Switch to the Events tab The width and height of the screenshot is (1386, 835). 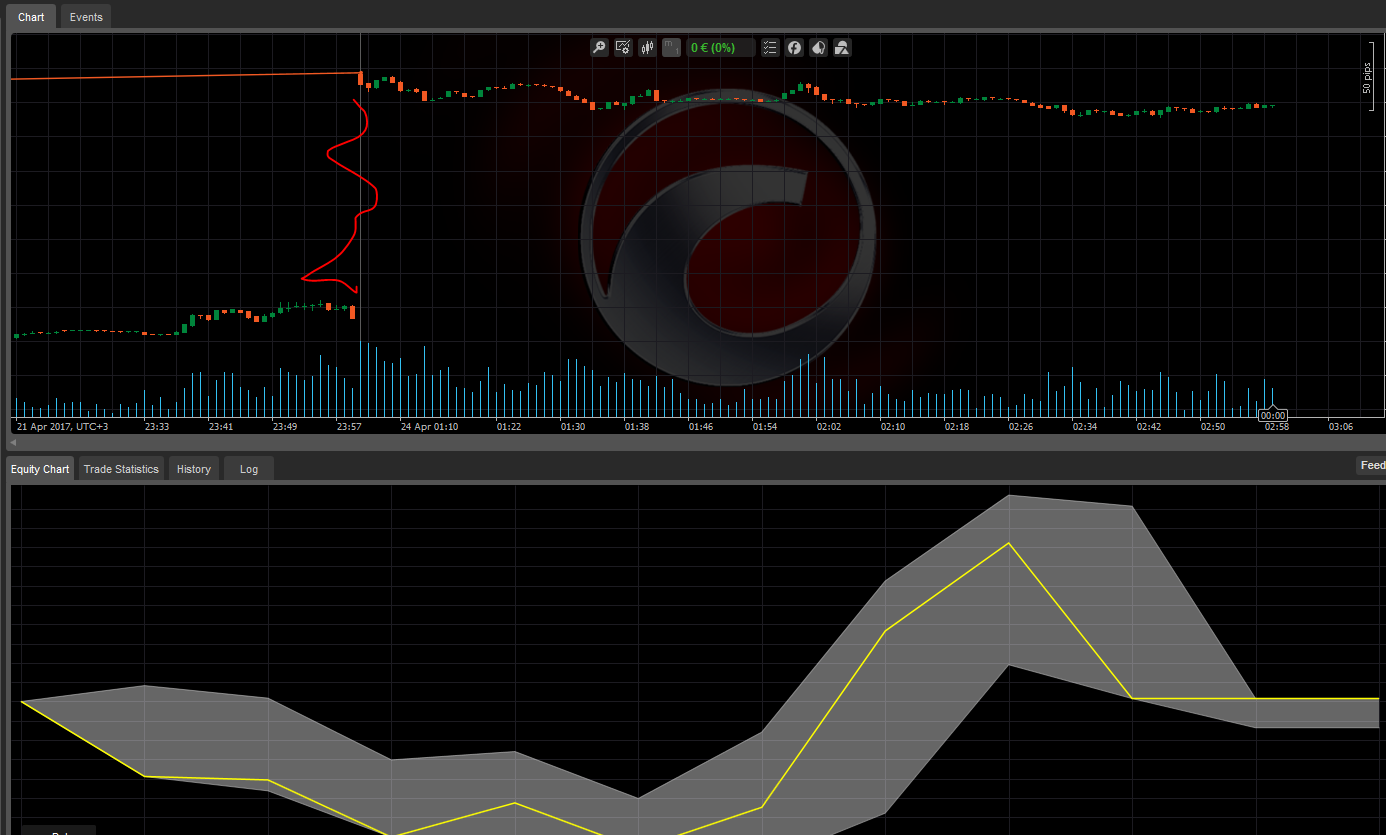tap(86, 17)
